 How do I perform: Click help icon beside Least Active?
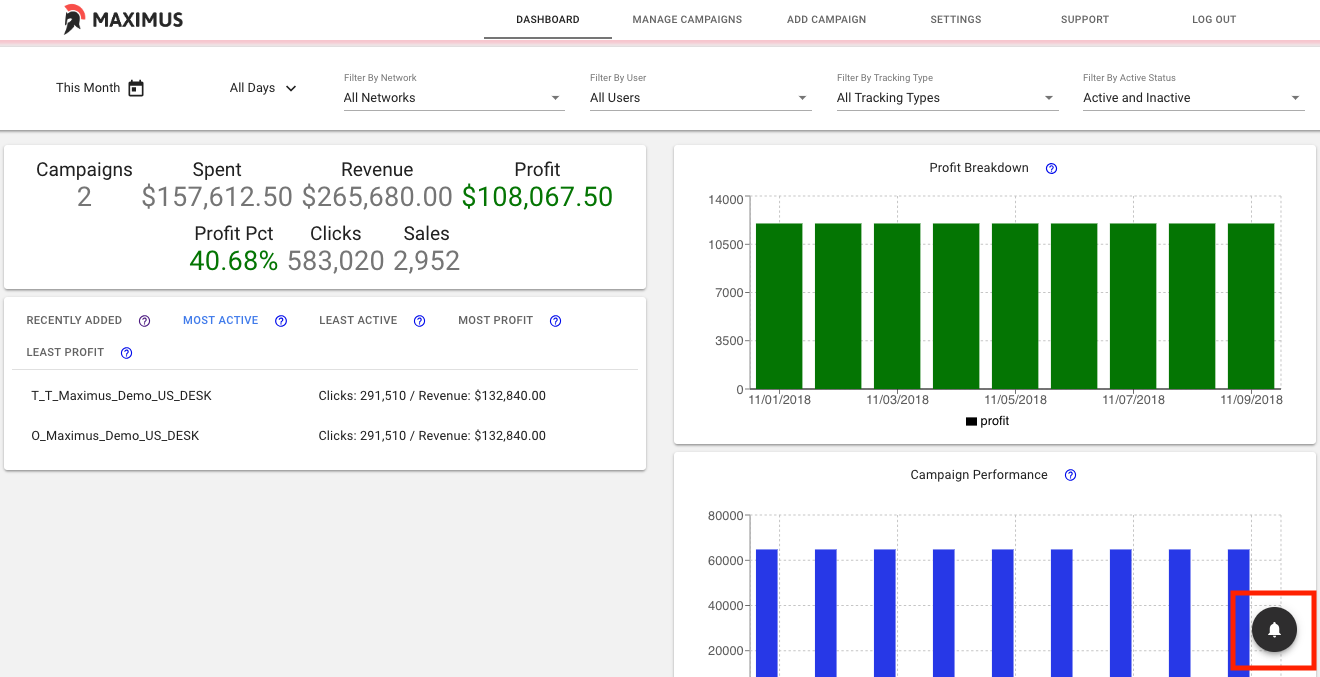pos(419,321)
